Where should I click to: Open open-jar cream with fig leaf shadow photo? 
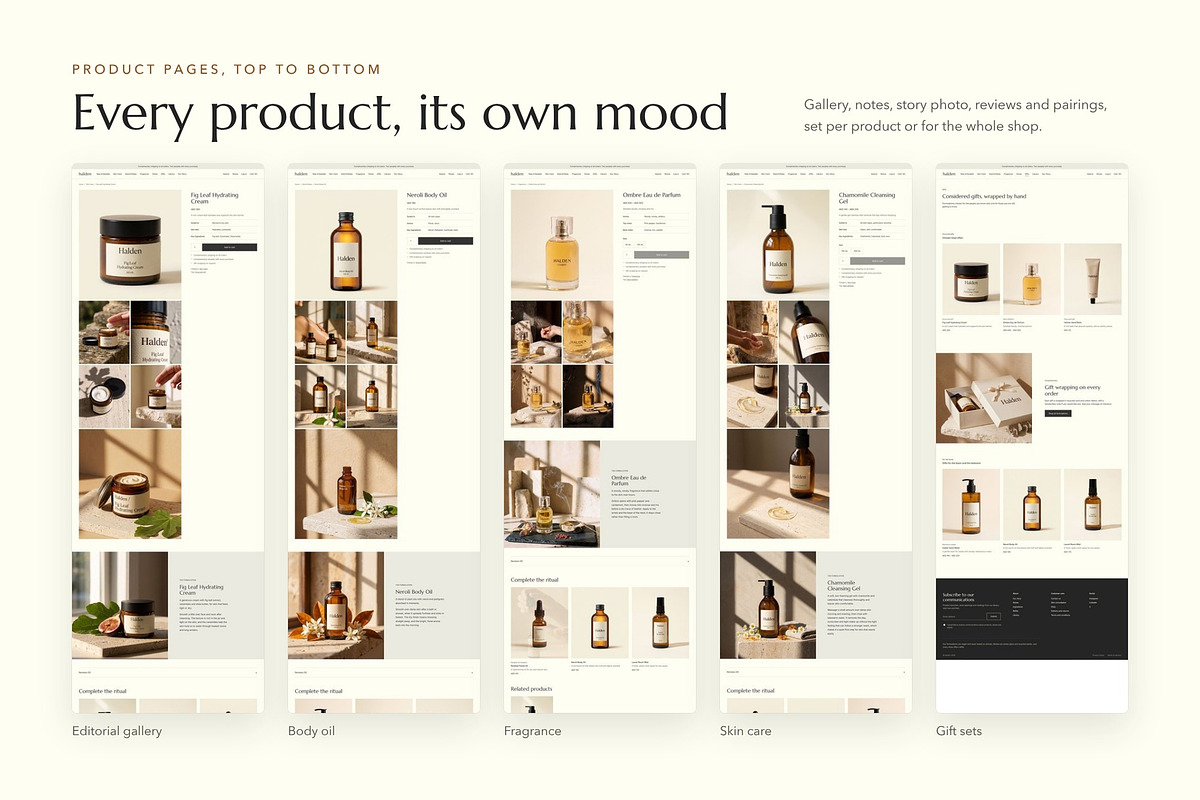(x=104, y=396)
